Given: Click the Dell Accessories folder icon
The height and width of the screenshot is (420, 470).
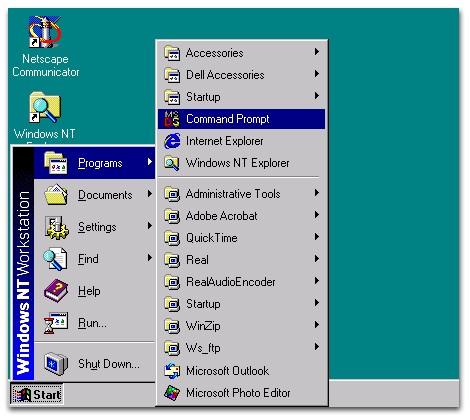Looking at the screenshot, I should tap(172, 75).
